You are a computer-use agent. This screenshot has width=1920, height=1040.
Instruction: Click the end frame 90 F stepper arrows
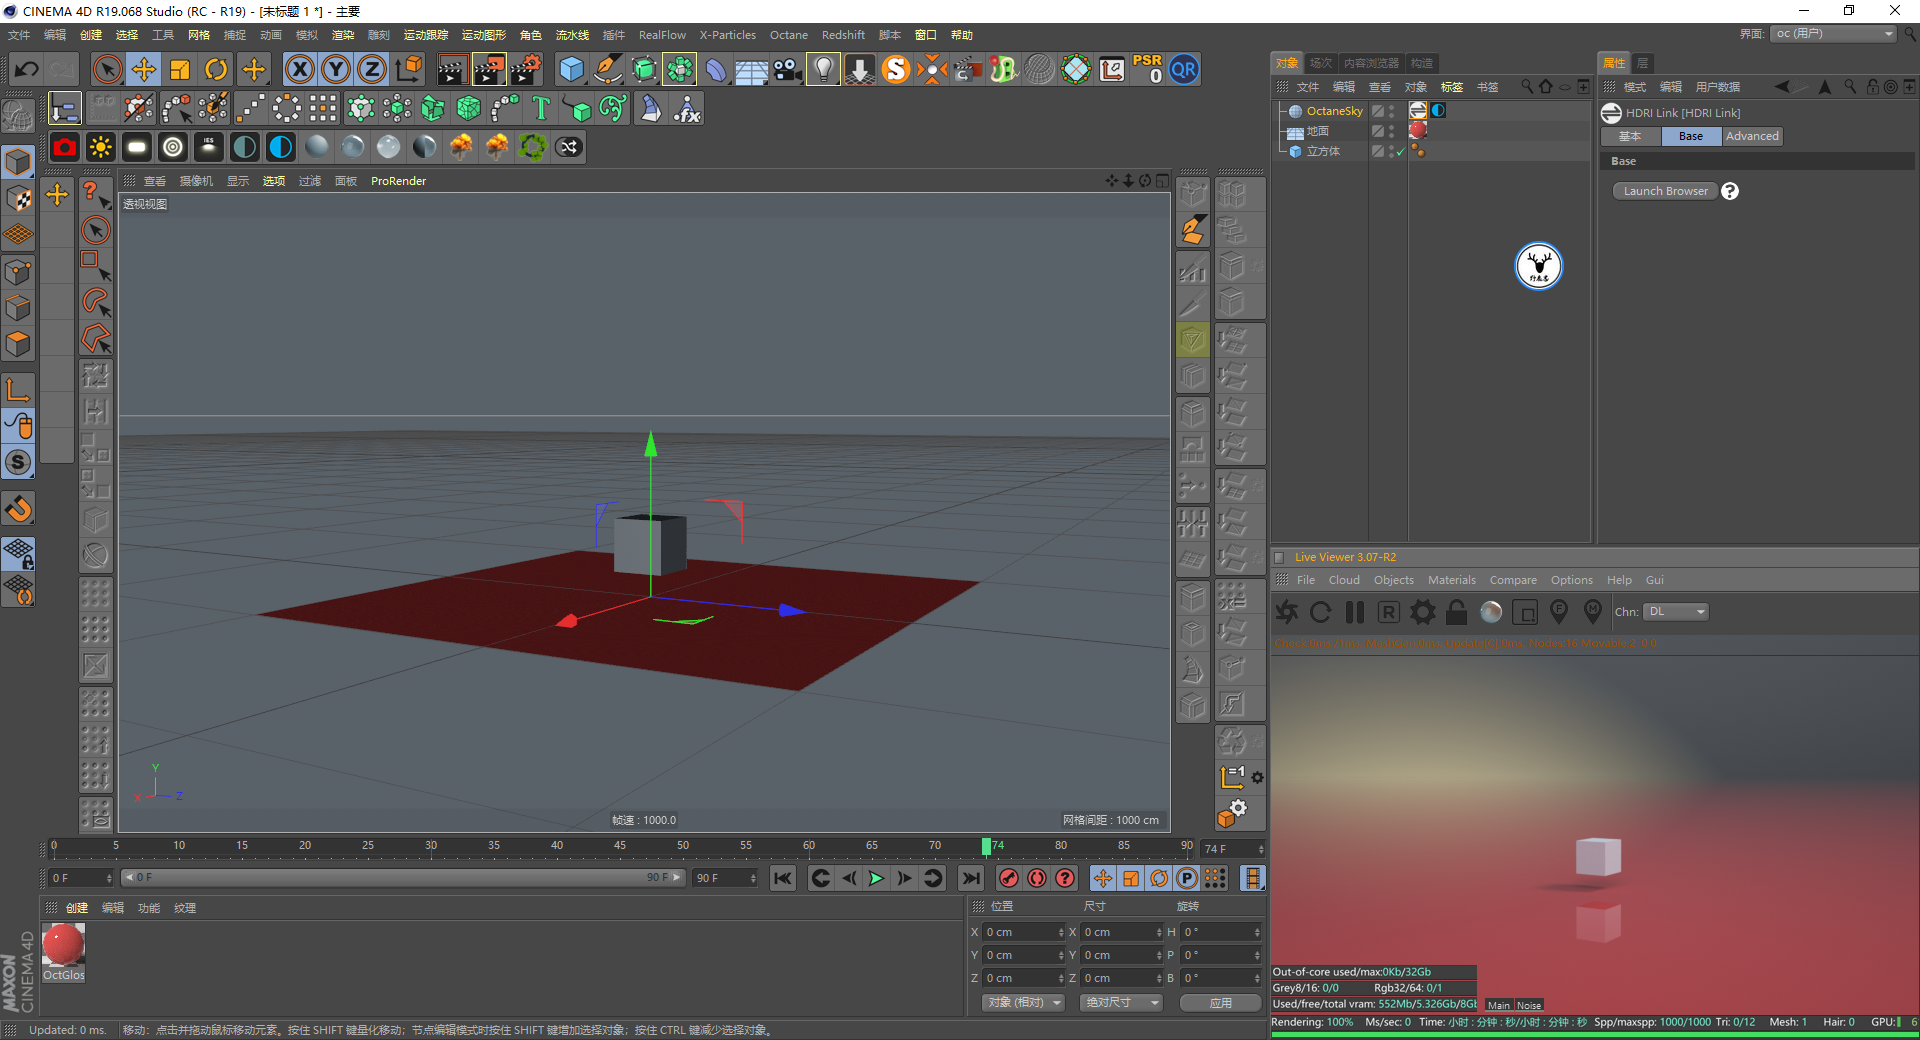point(753,878)
